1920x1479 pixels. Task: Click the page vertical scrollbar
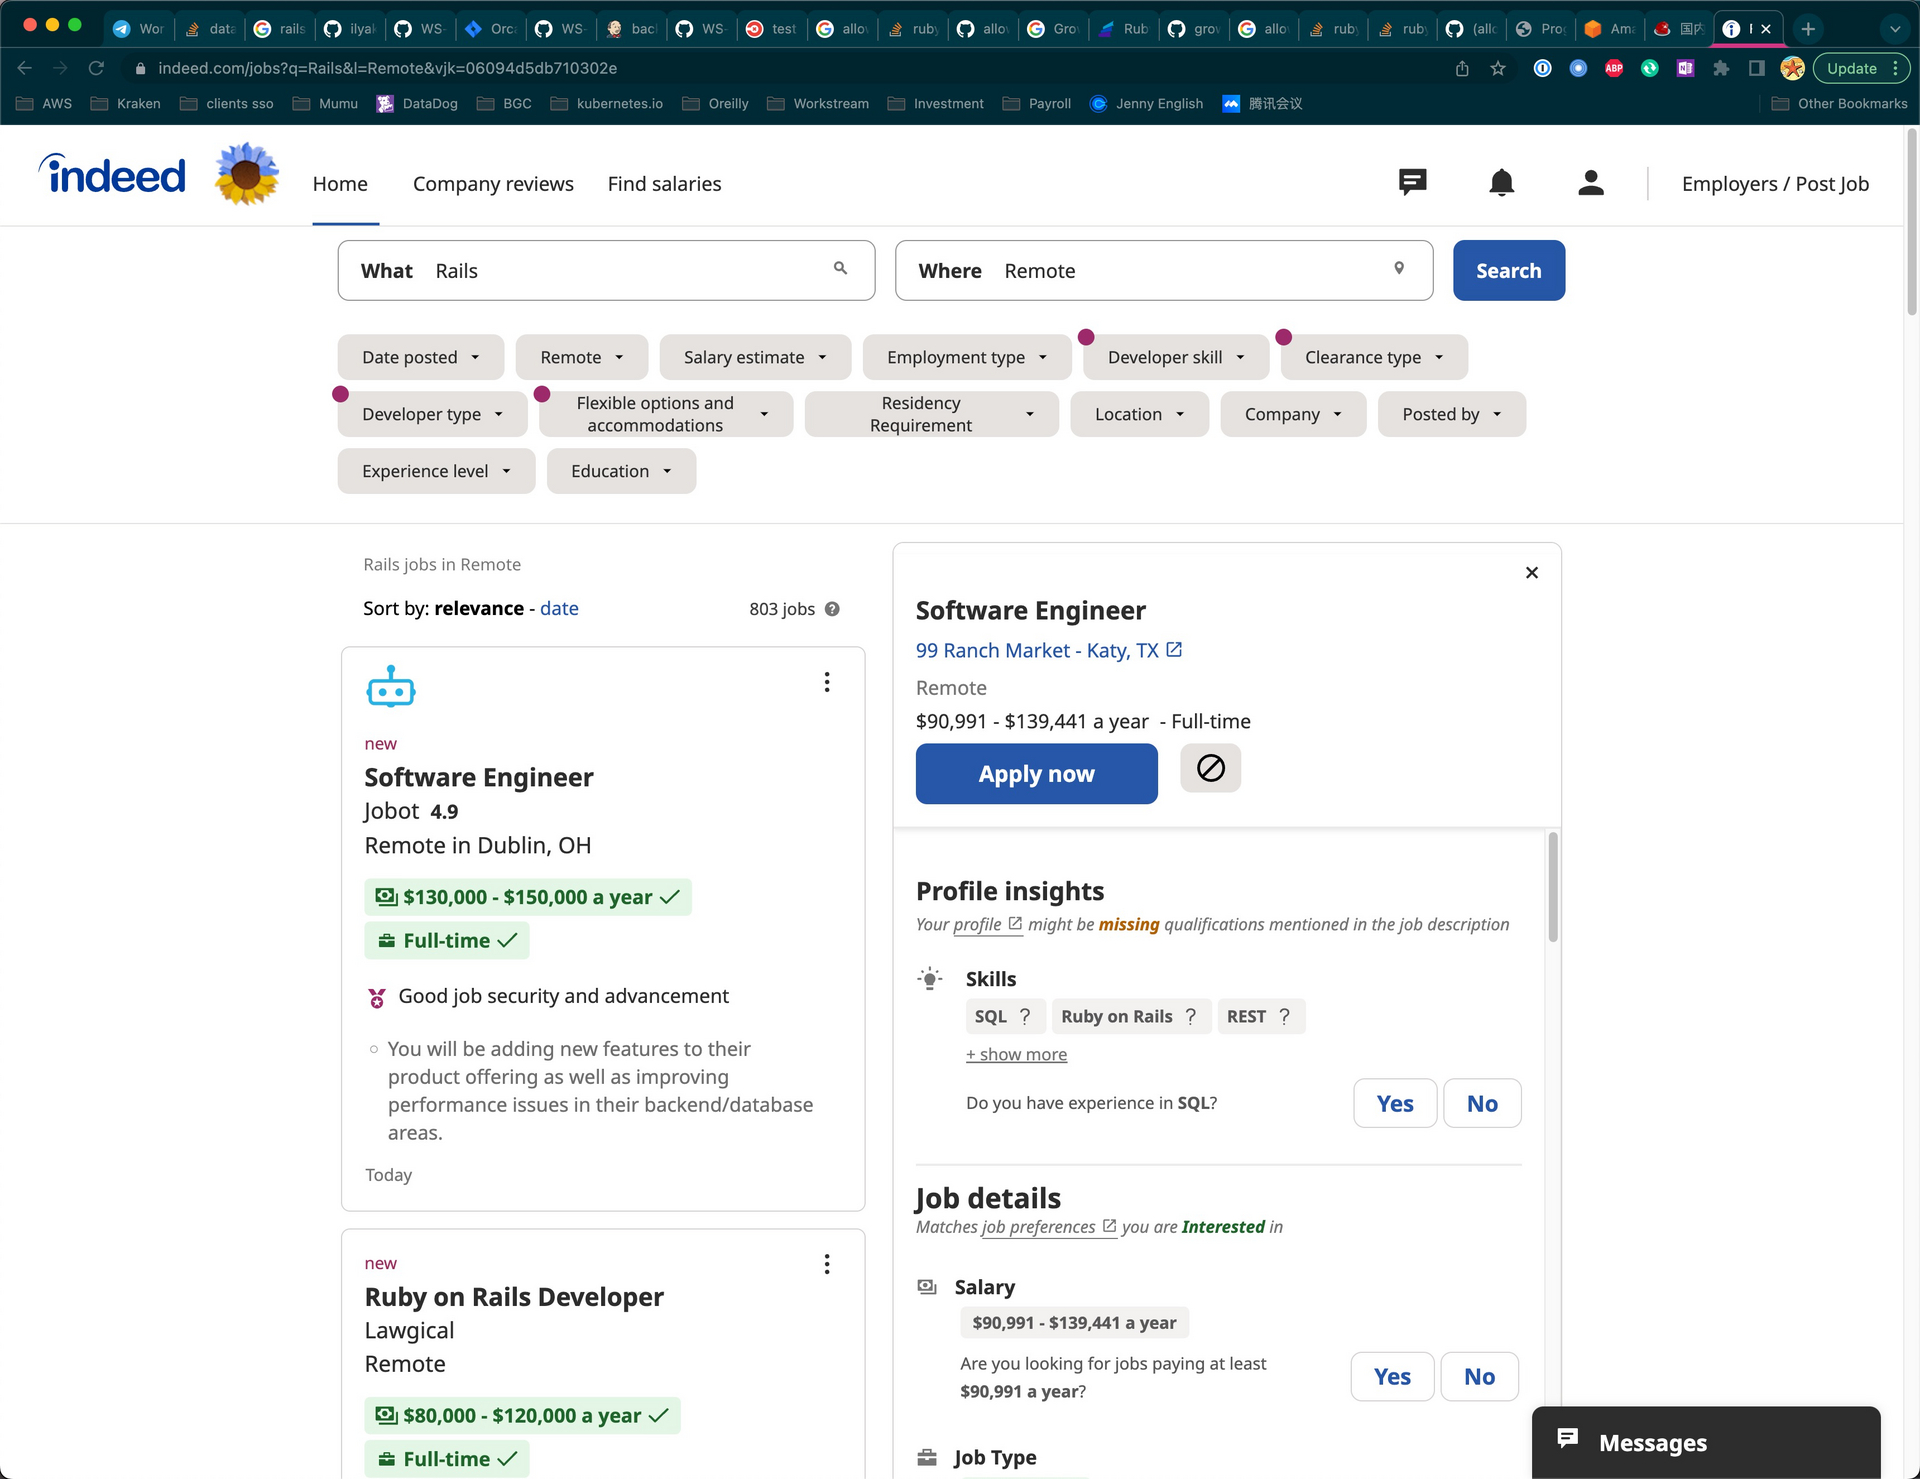pyautogui.click(x=1912, y=220)
